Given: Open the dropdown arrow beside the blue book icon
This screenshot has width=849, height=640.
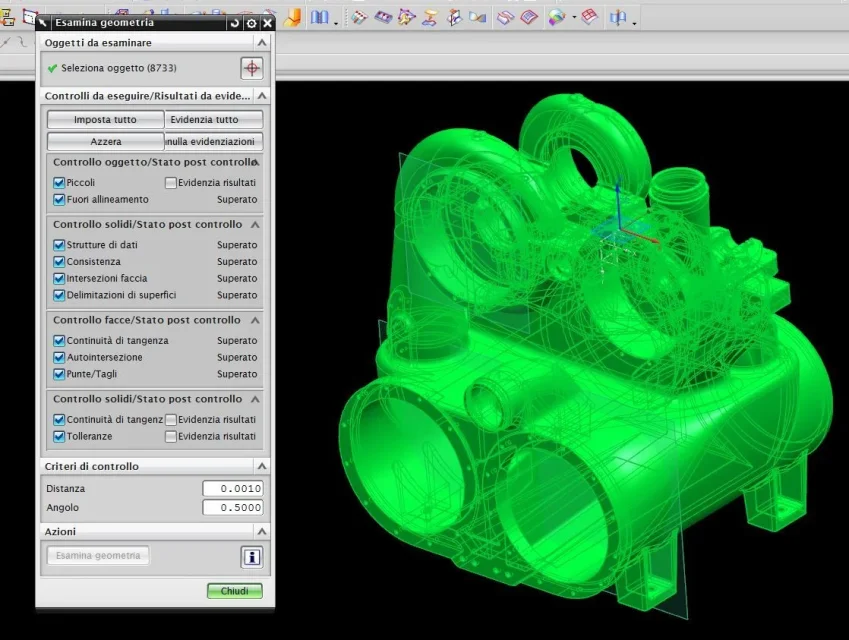Looking at the screenshot, I should [336, 23].
